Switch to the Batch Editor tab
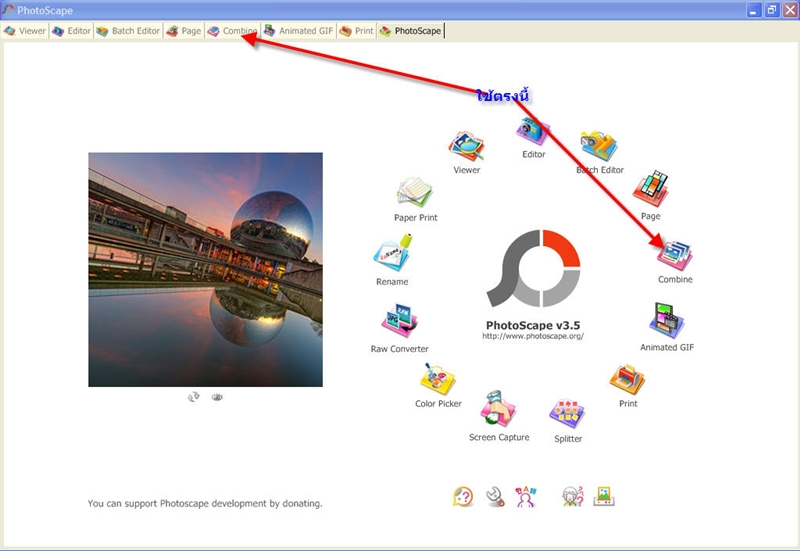 [x=128, y=31]
